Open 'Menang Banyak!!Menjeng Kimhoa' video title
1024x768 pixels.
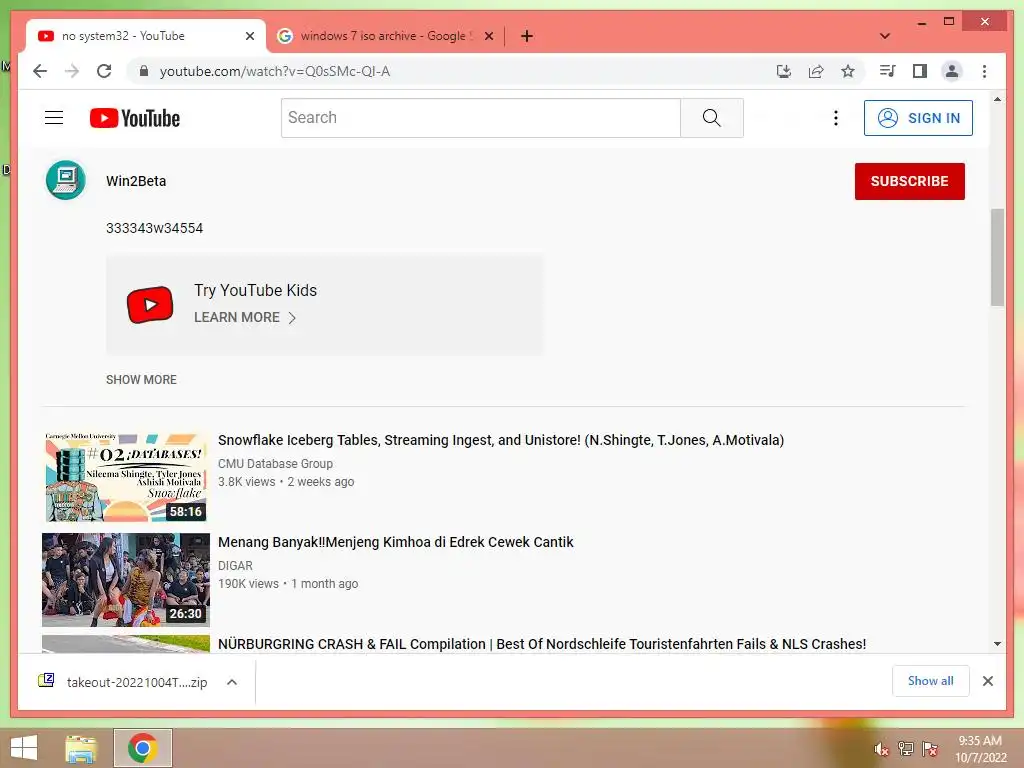[395, 542]
